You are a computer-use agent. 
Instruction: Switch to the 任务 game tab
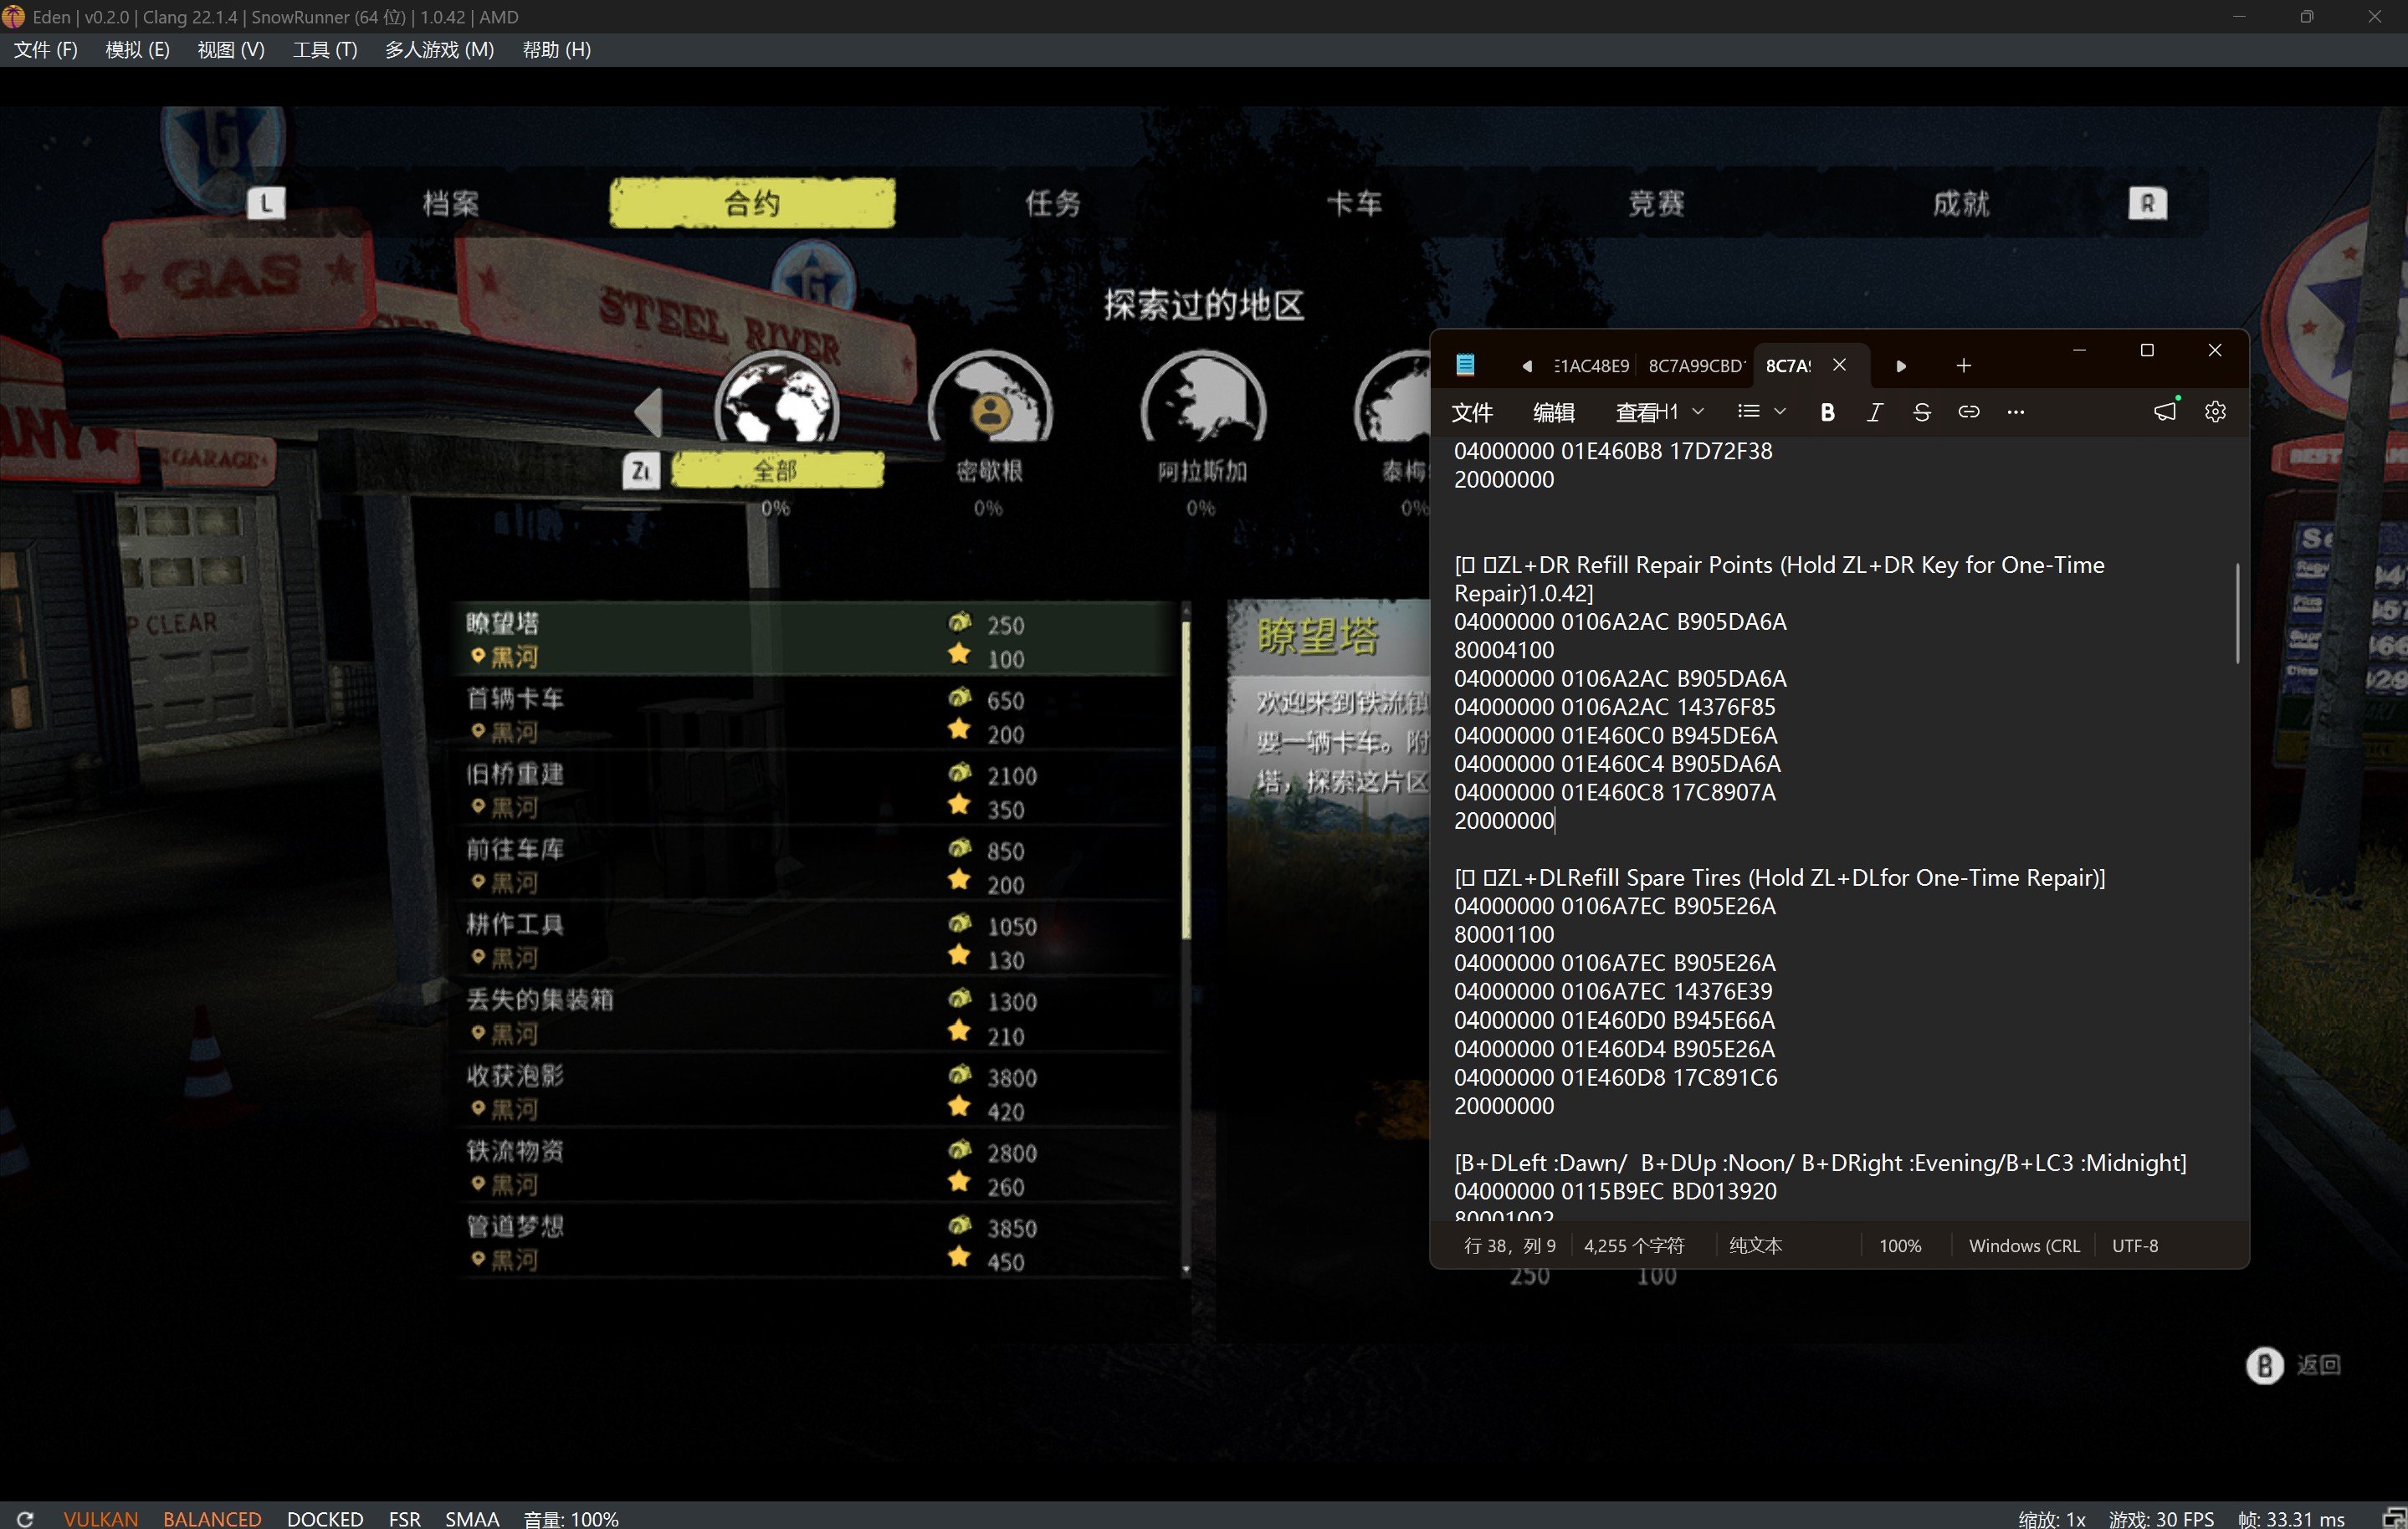click(x=1053, y=204)
